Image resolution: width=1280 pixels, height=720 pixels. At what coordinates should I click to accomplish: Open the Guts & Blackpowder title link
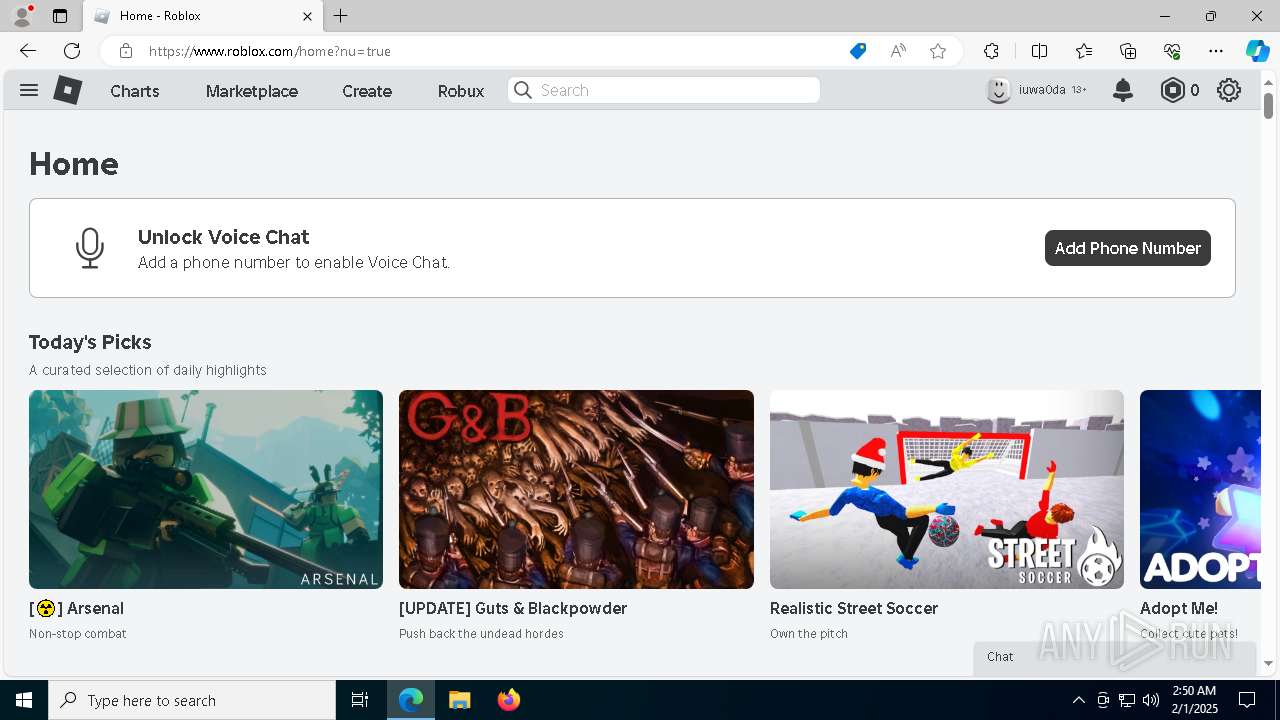pos(513,608)
